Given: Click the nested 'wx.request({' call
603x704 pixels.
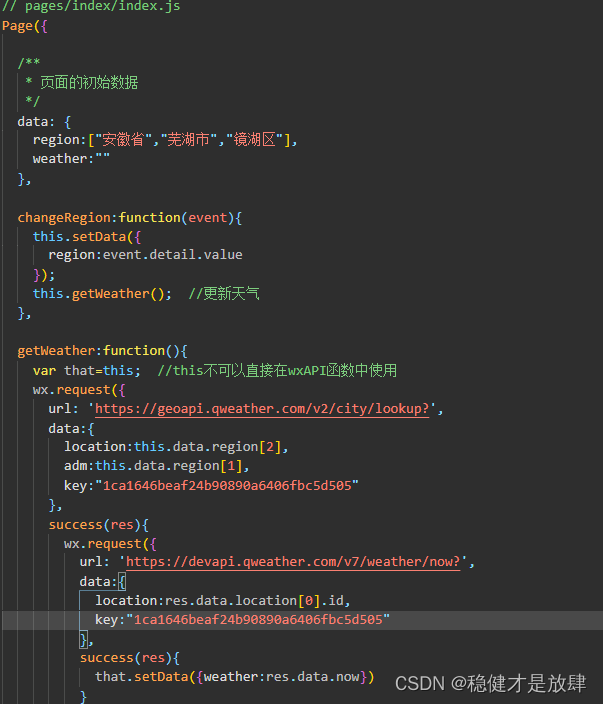Looking at the screenshot, I should (x=110, y=544).
